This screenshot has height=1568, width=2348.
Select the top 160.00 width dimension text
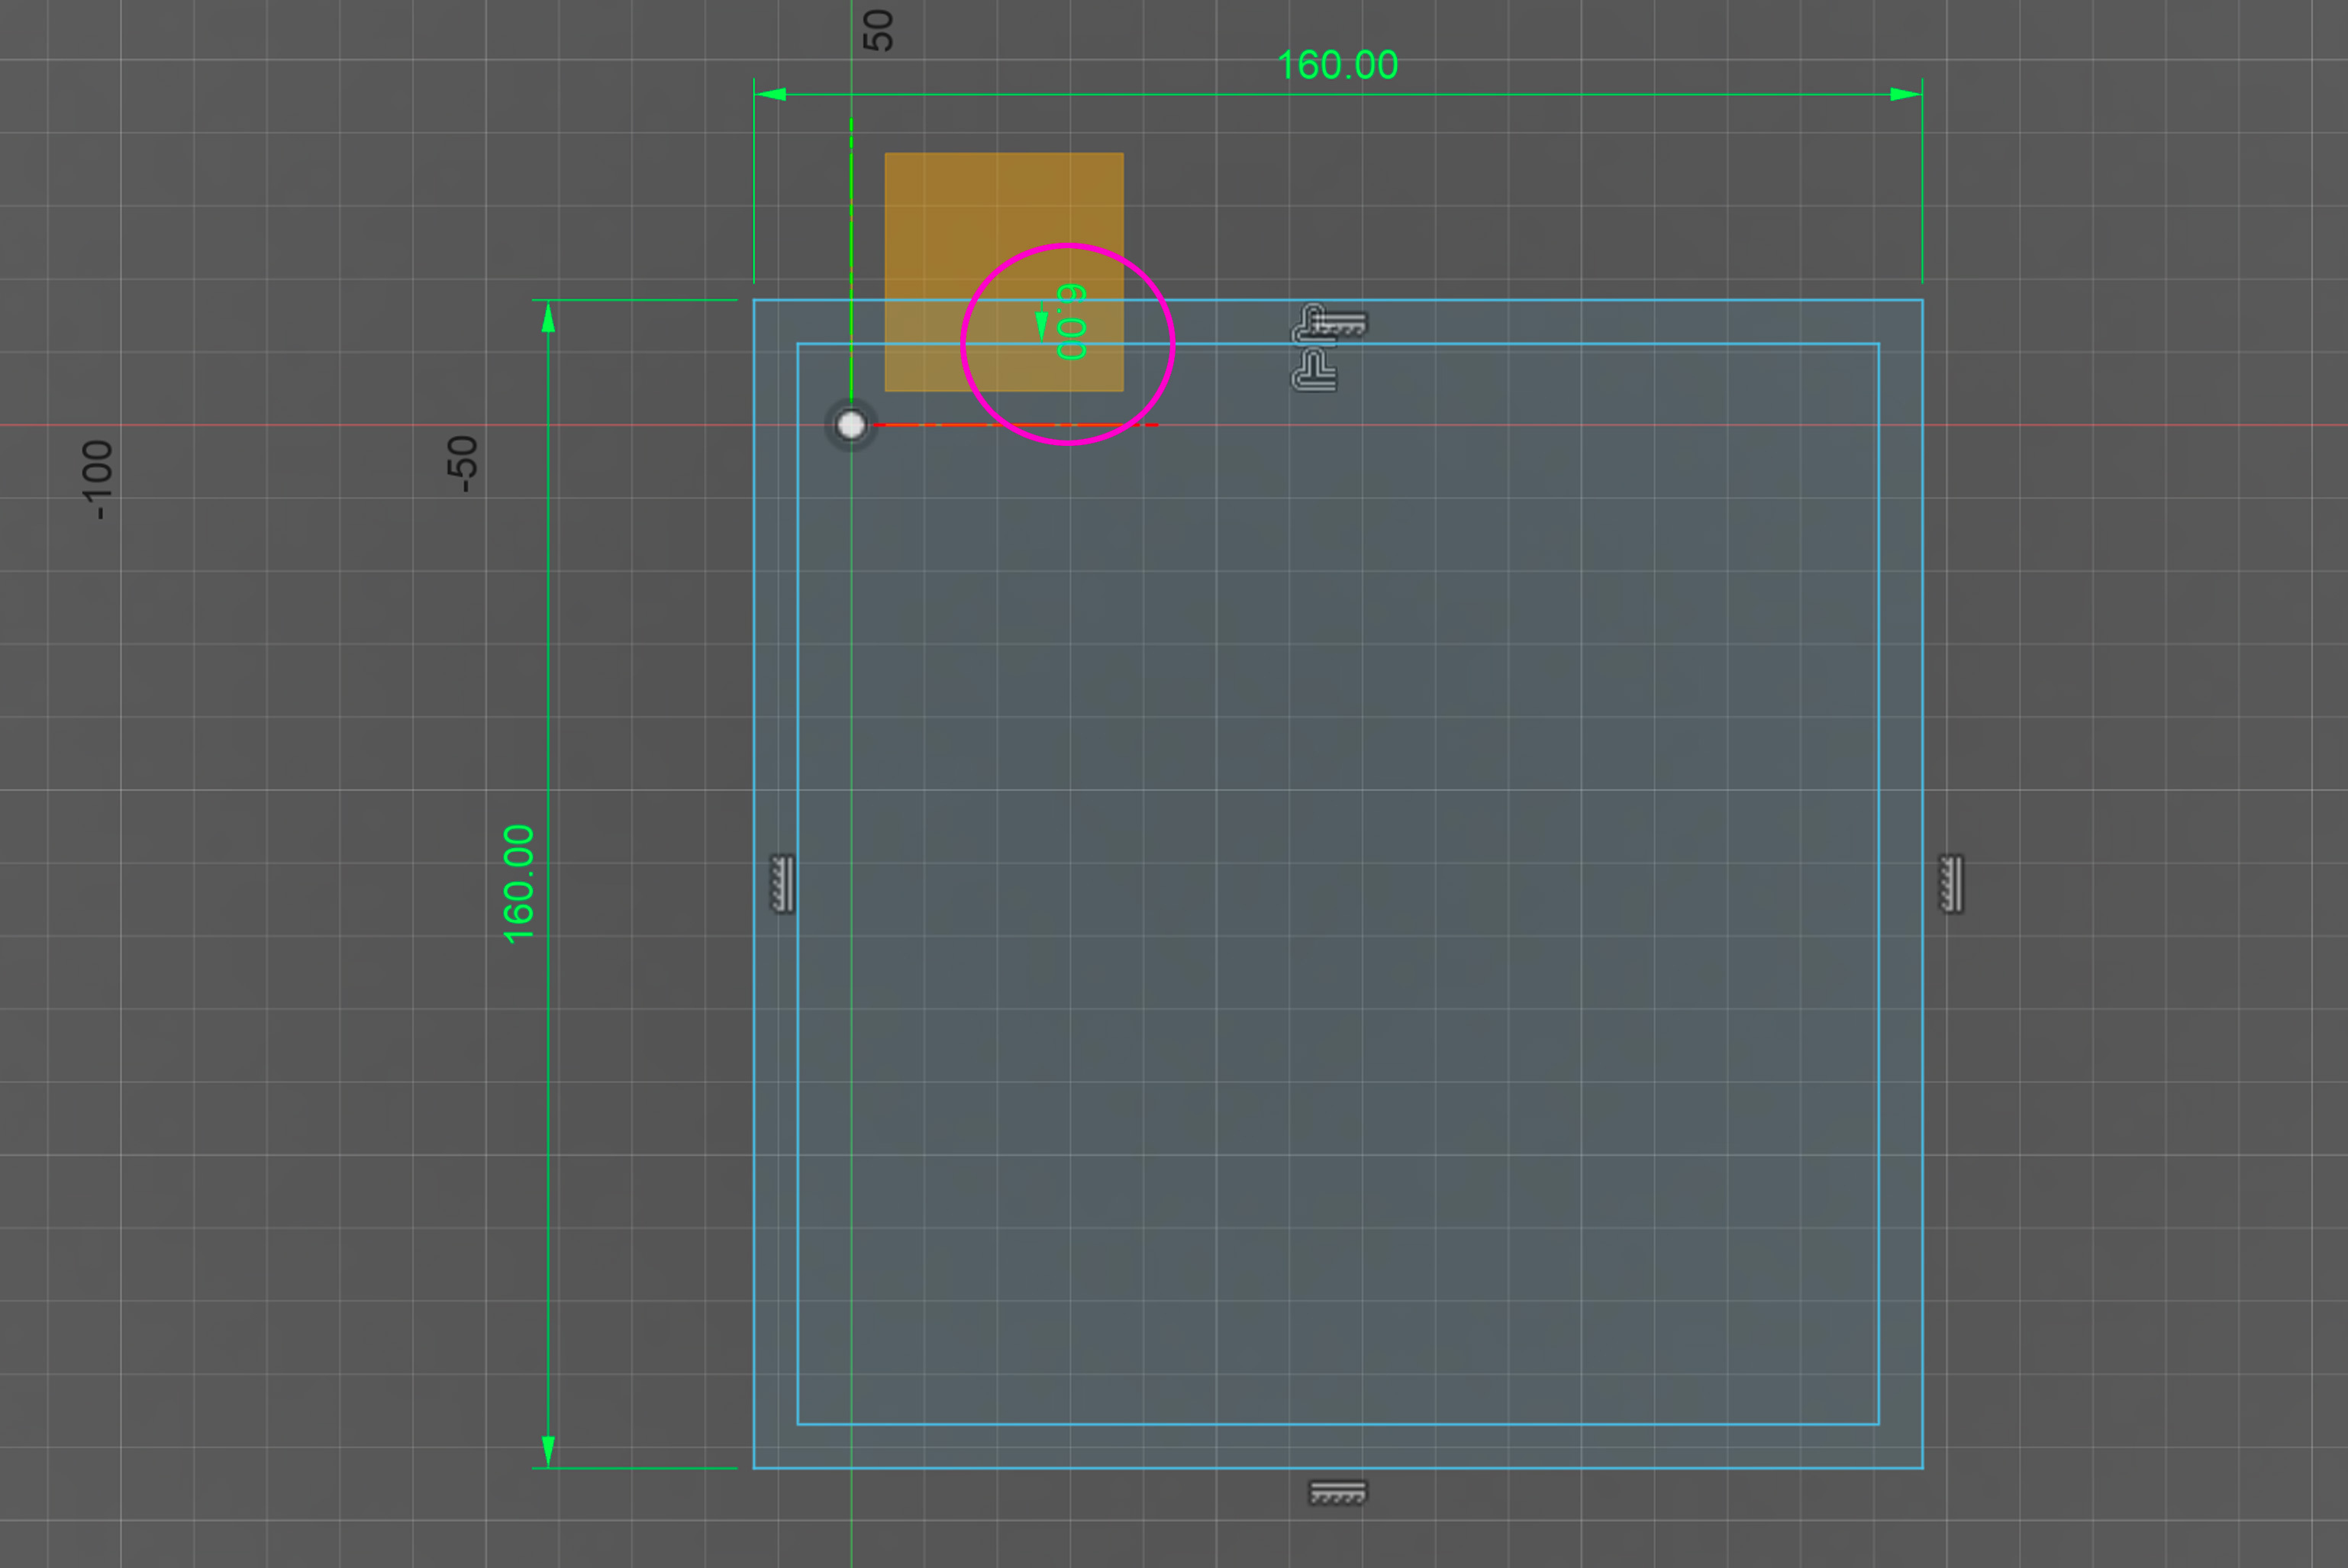pyautogui.click(x=1337, y=66)
